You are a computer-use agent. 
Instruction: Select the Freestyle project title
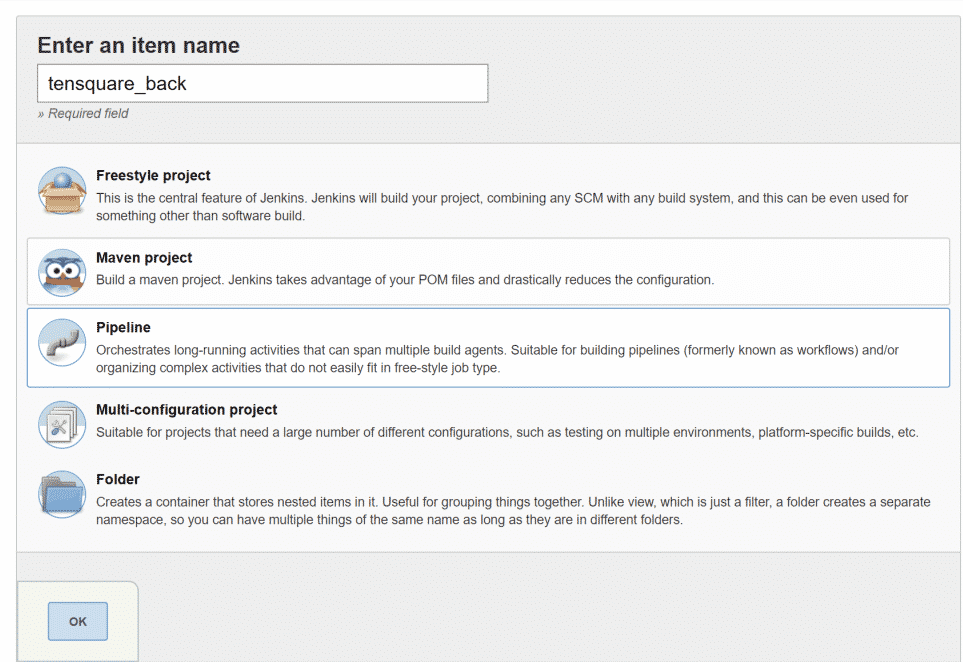click(153, 176)
